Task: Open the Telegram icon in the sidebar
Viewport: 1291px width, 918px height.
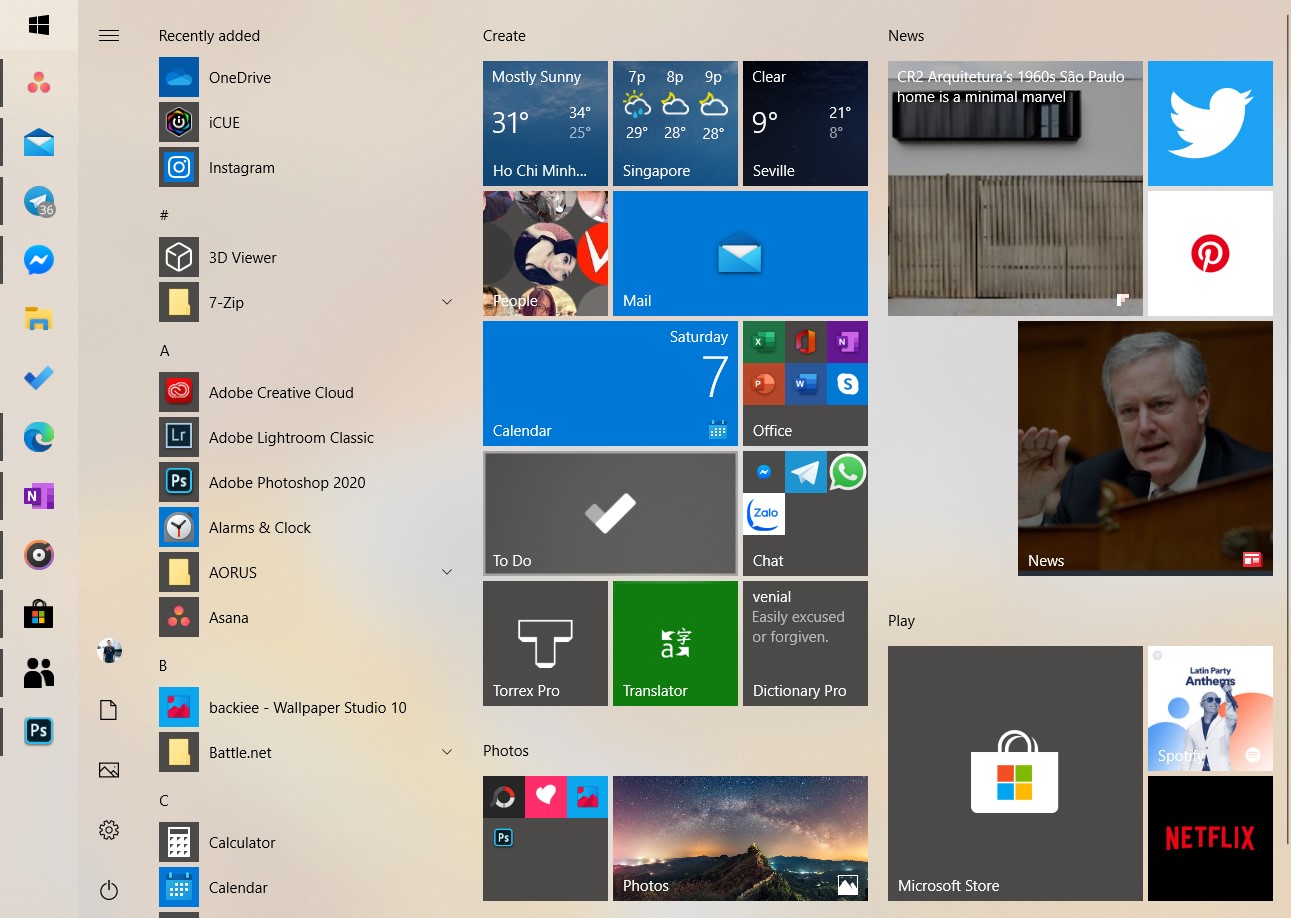Action: coord(38,201)
